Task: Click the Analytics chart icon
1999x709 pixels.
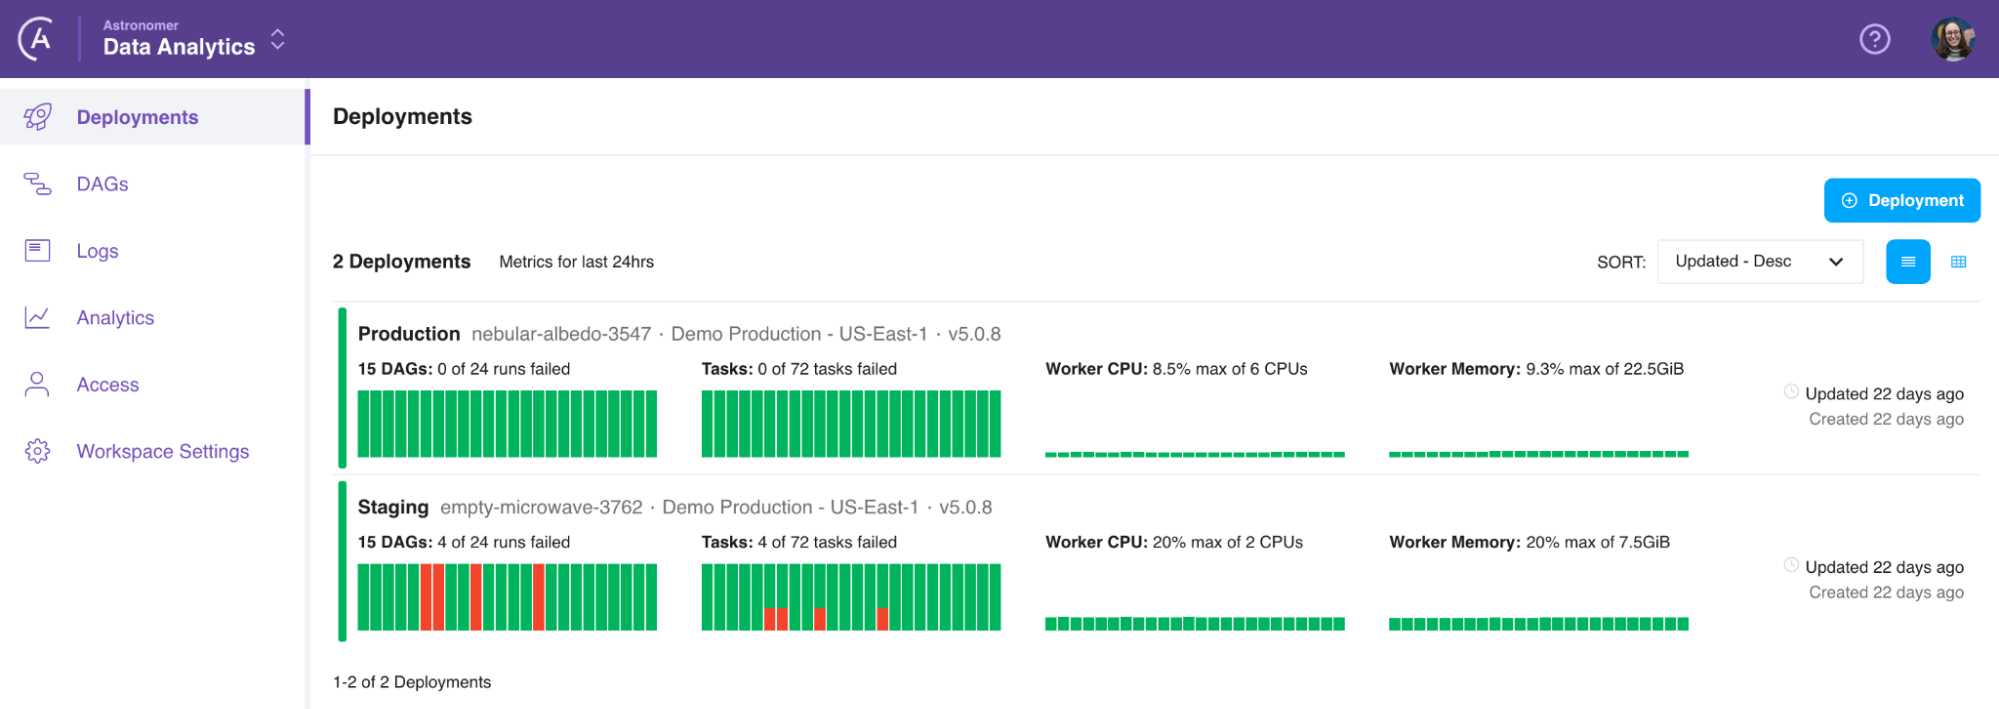Action: [38, 318]
